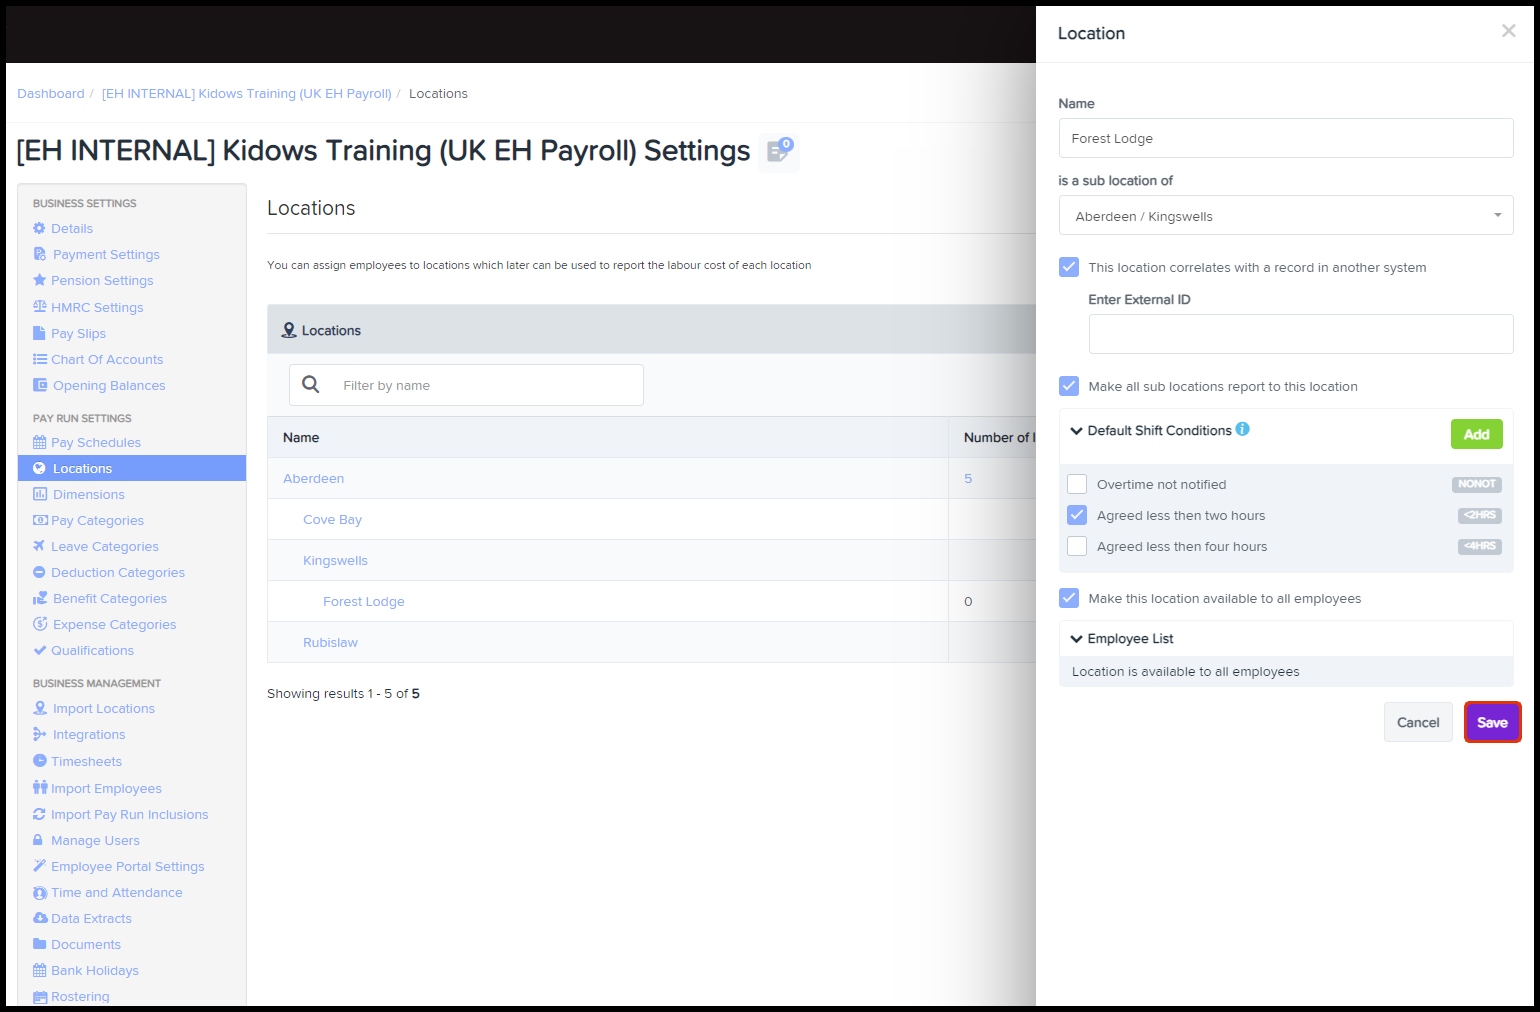The width and height of the screenshot is (1540, 1012).
Task: Open Rostering in sidebar
Action: 80,996
